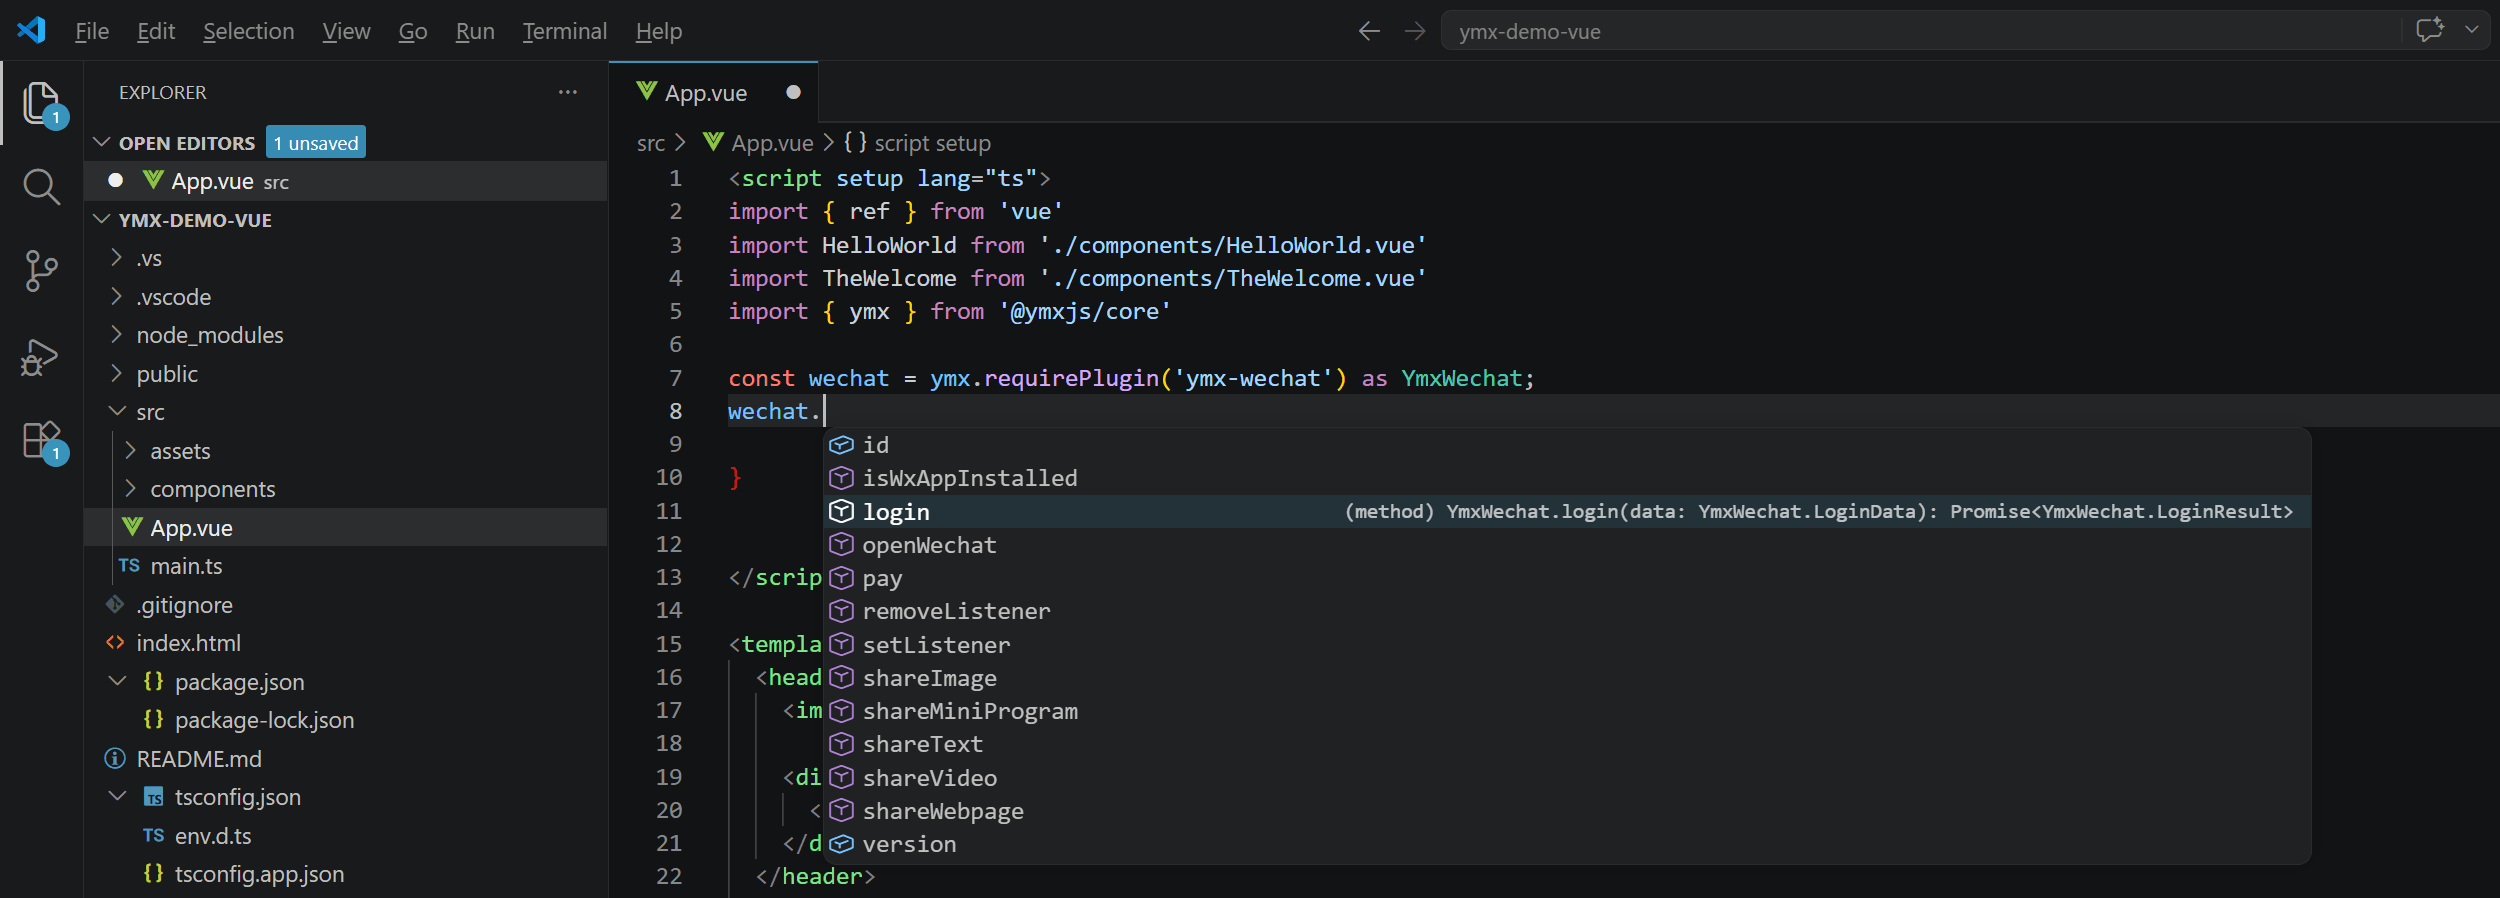
Task: Expand the assets folder
Action: (130, 451)
